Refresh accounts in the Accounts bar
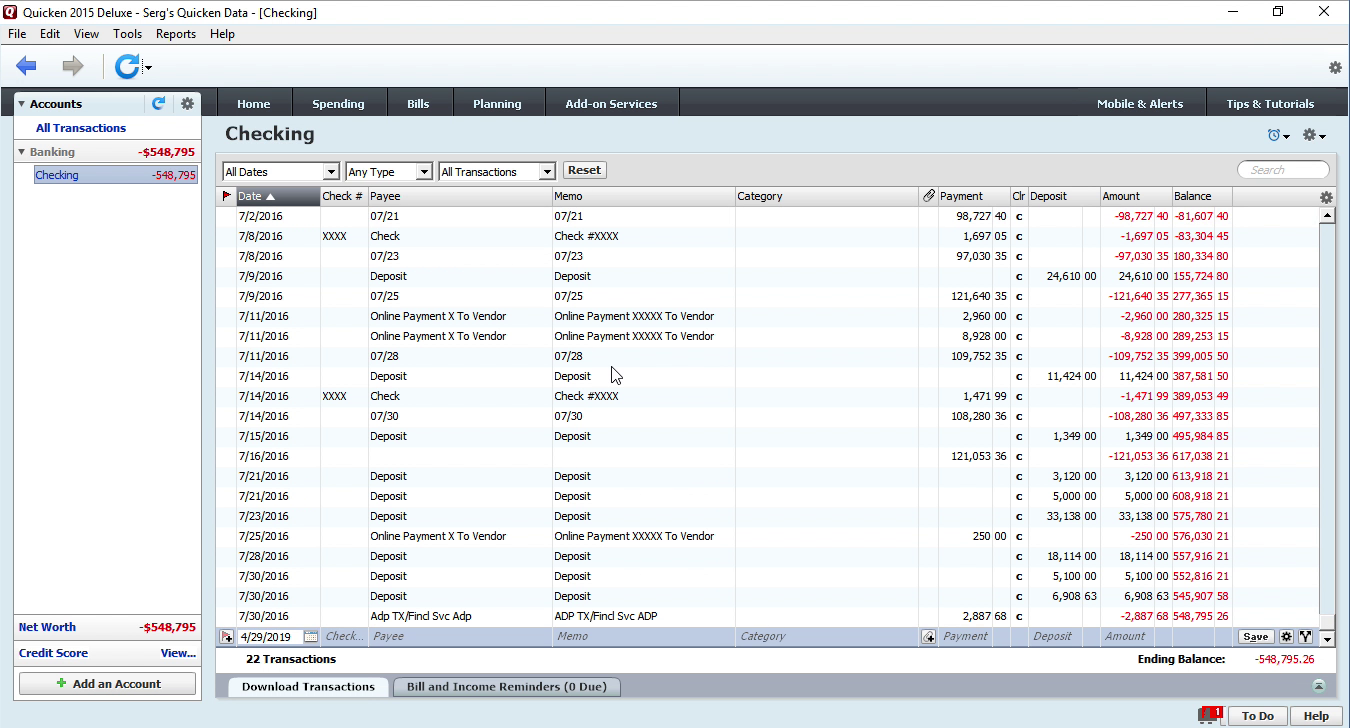 (158, 103)
